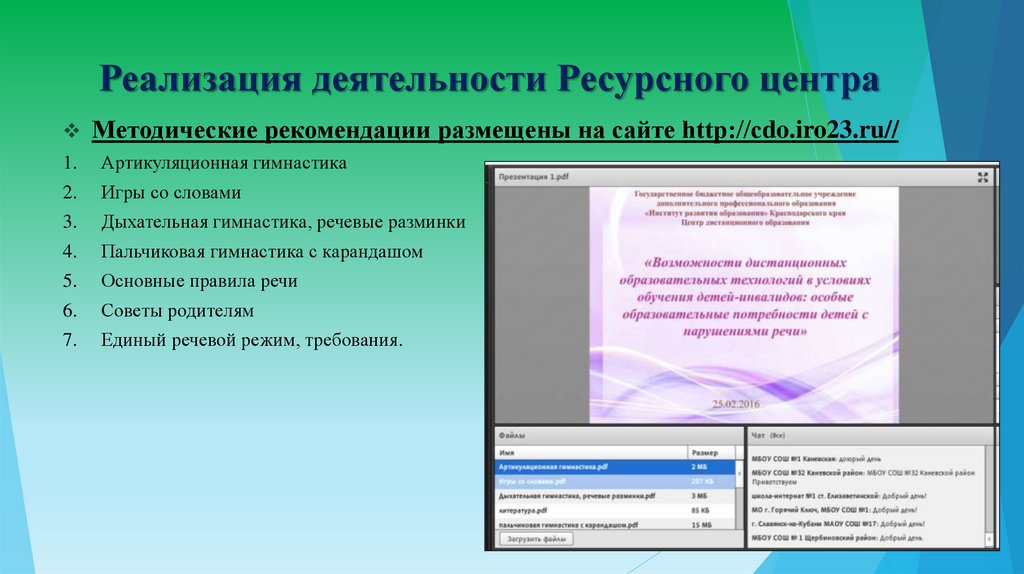This screenshot has width=1024, height=574.
Task: Click the chat panel scrollbar down arrow
Action: click(x=991, y=541)
